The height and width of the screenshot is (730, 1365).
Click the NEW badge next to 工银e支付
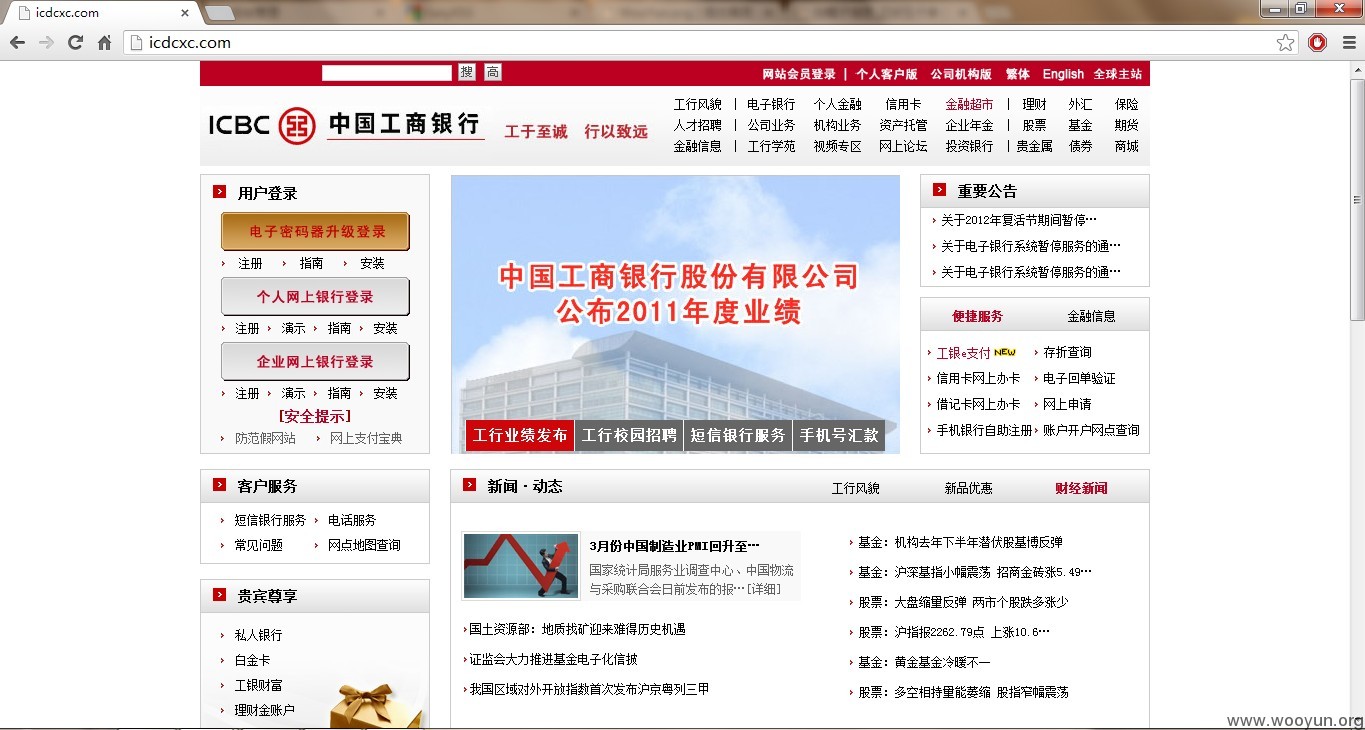tap(1005, 352)
